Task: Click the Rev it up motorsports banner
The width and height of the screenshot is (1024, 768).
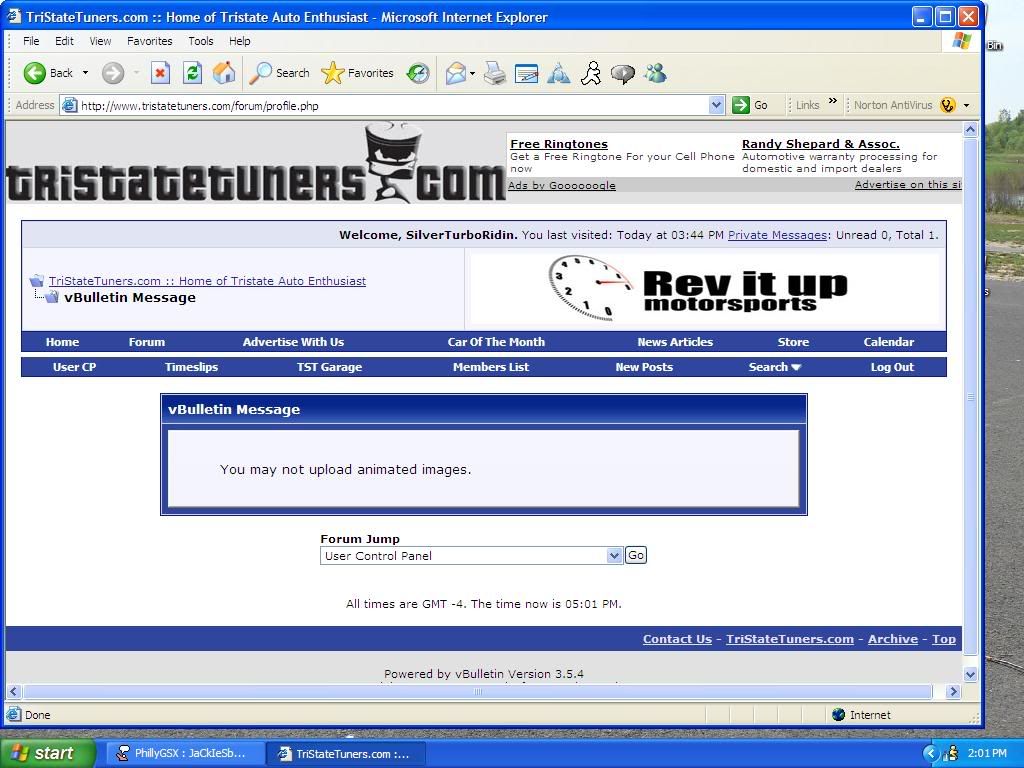Action: click(704, 289)
